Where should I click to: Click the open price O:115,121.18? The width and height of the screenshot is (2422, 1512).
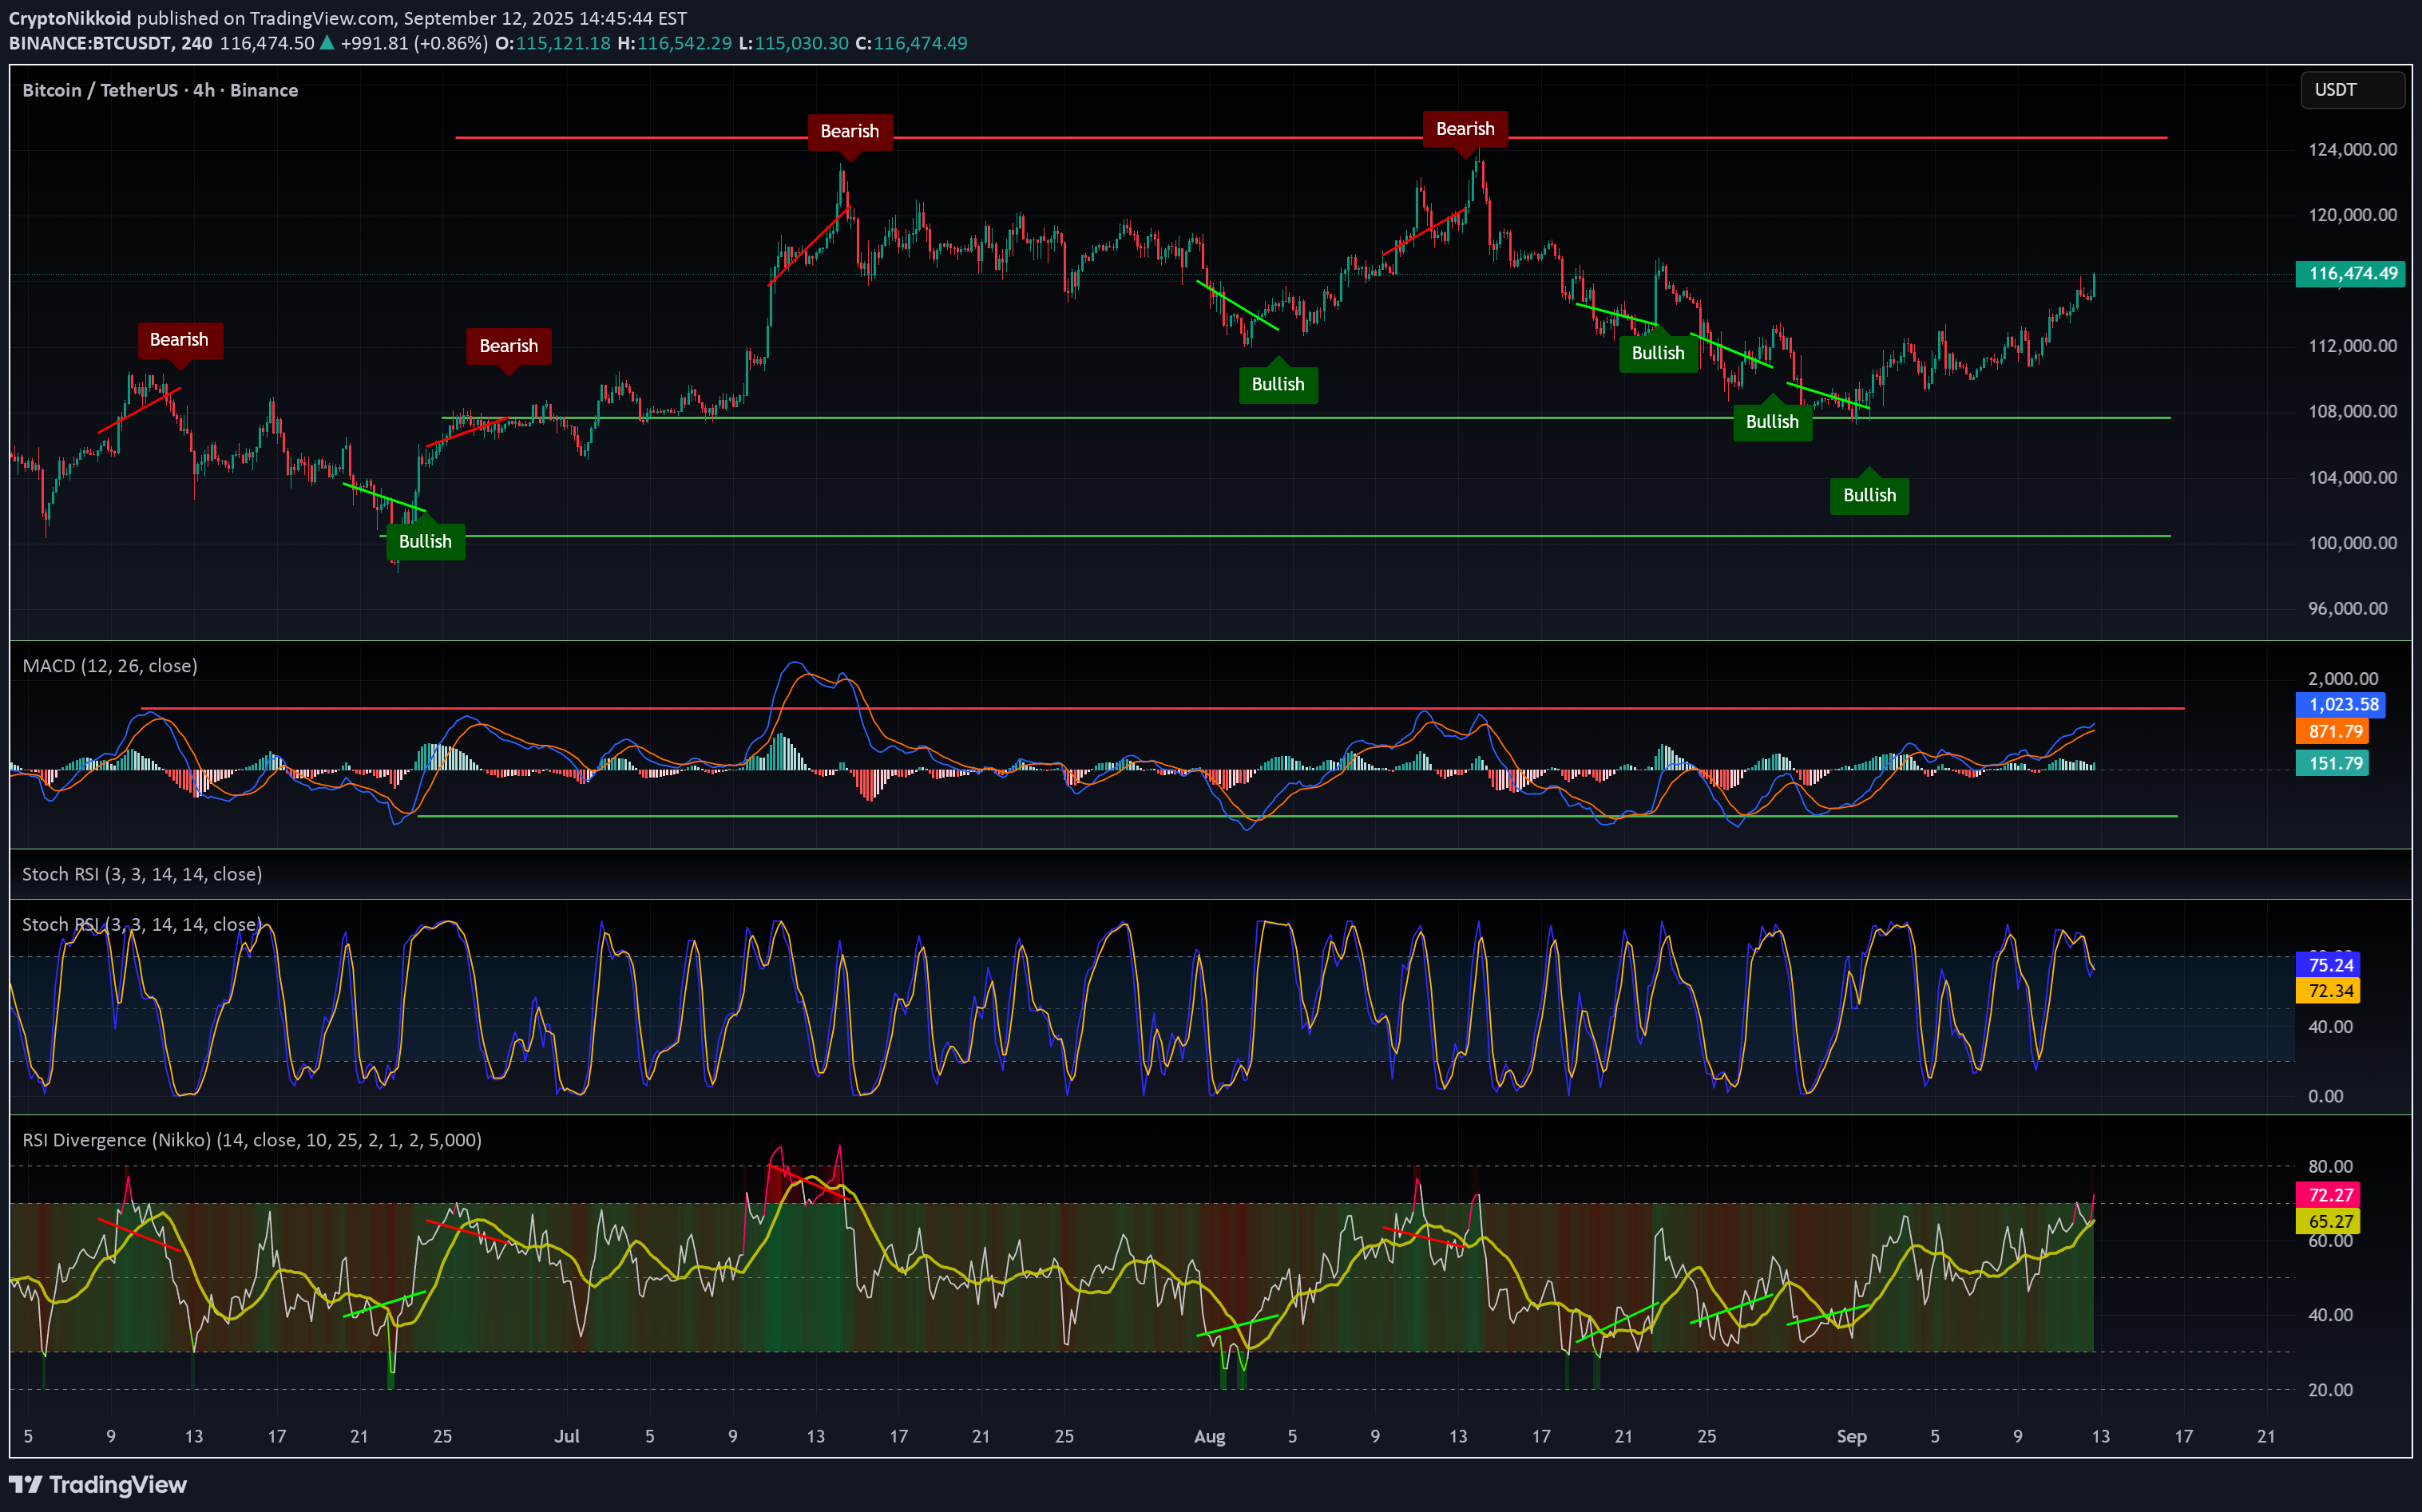[553, 43]
